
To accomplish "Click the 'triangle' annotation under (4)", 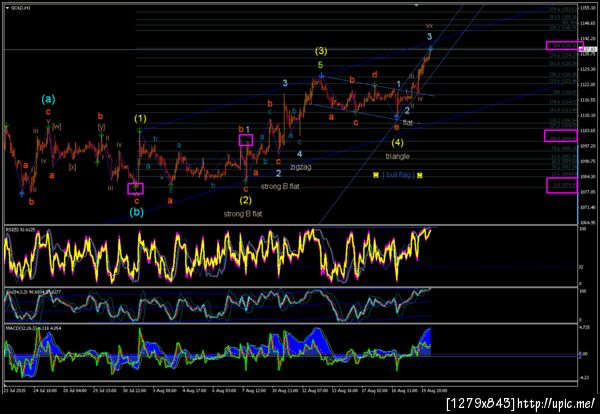I will 397,156.
